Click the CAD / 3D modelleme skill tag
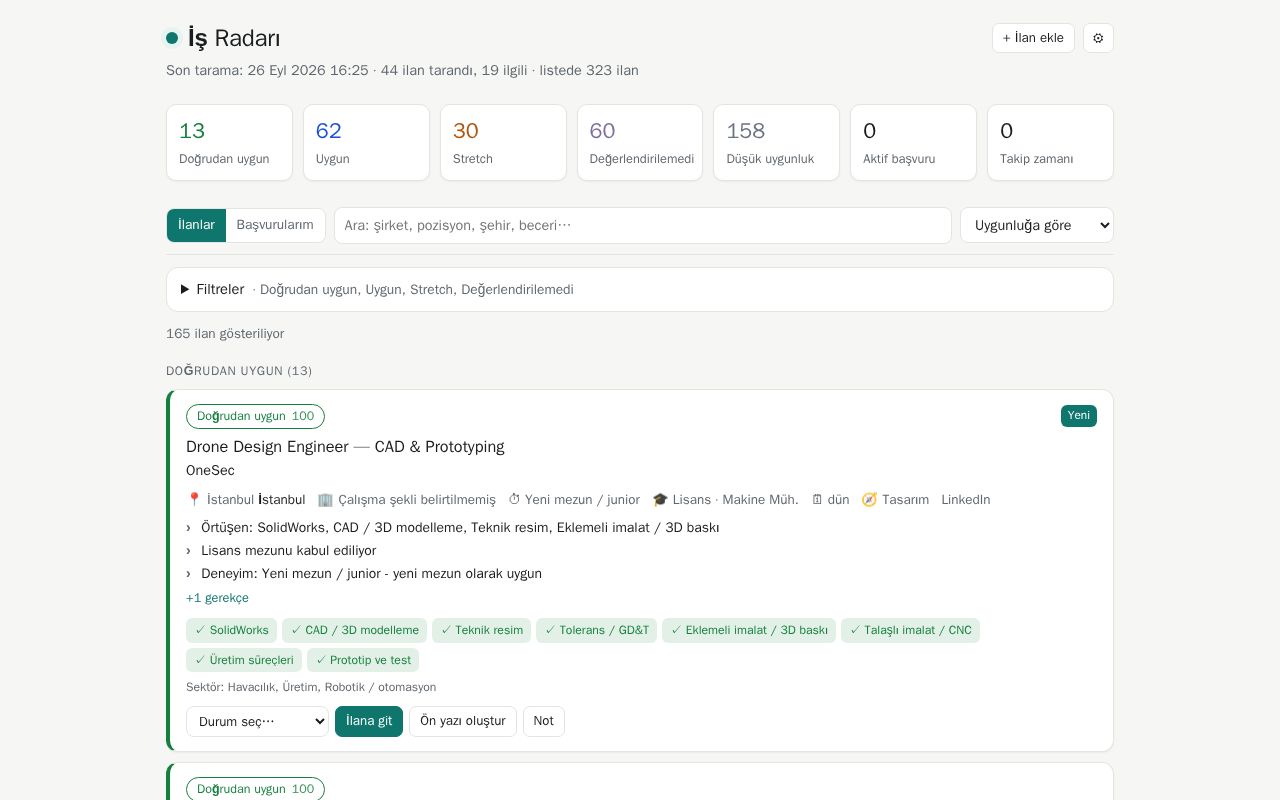 [354, 630]
